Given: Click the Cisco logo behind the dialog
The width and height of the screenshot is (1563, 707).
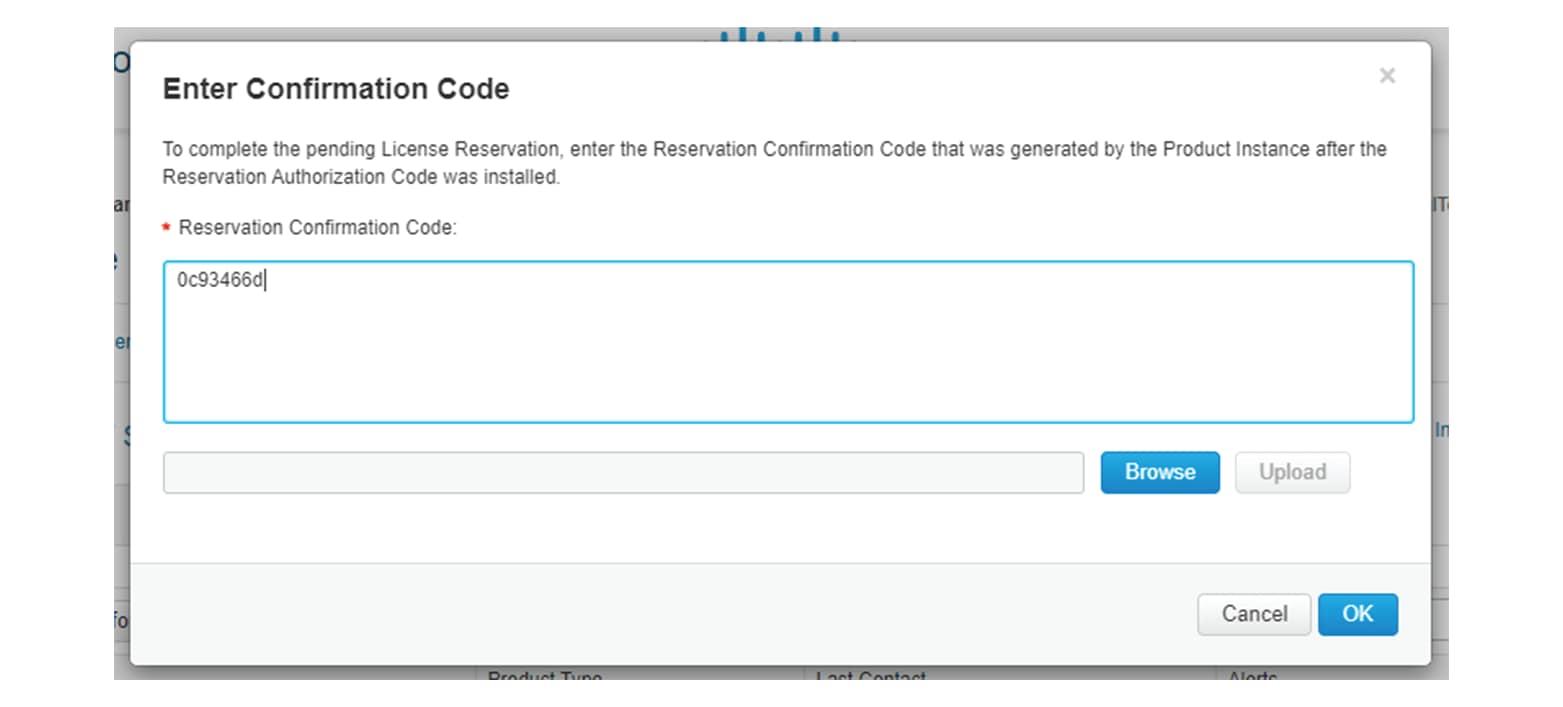Looking at the screenshot, I should pos(779,35).
